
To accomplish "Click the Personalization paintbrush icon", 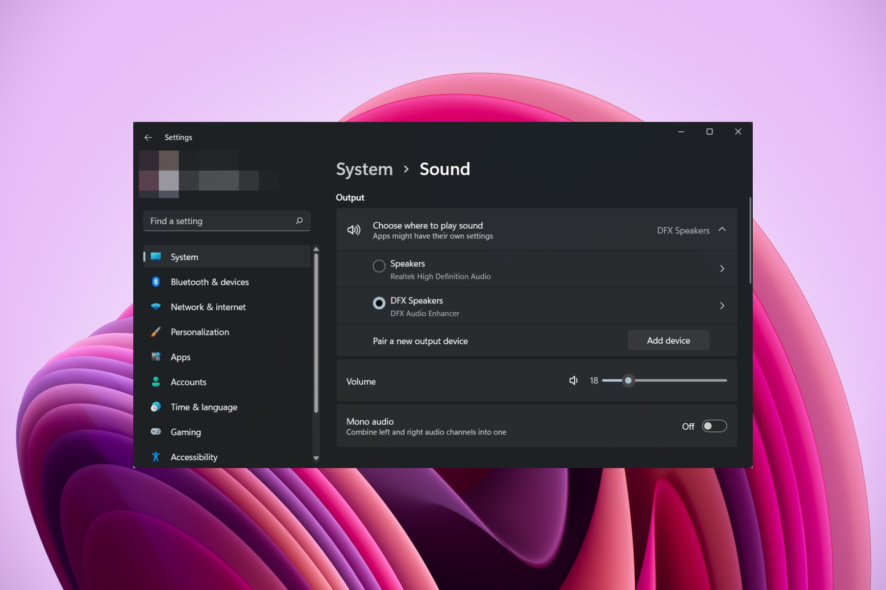I will point(156,332).
